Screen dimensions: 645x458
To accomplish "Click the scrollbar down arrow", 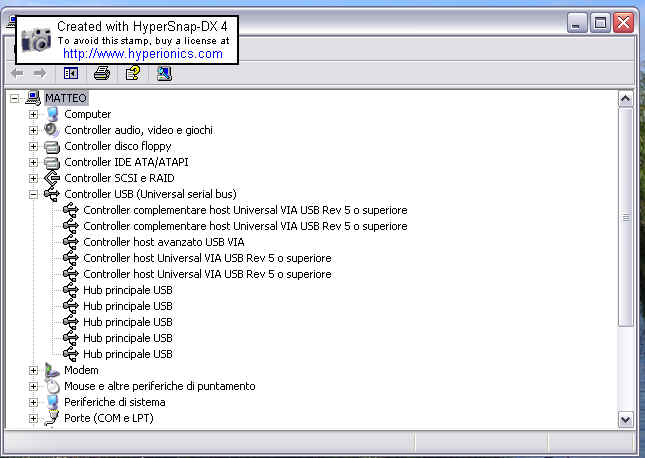I will [626, 420].
